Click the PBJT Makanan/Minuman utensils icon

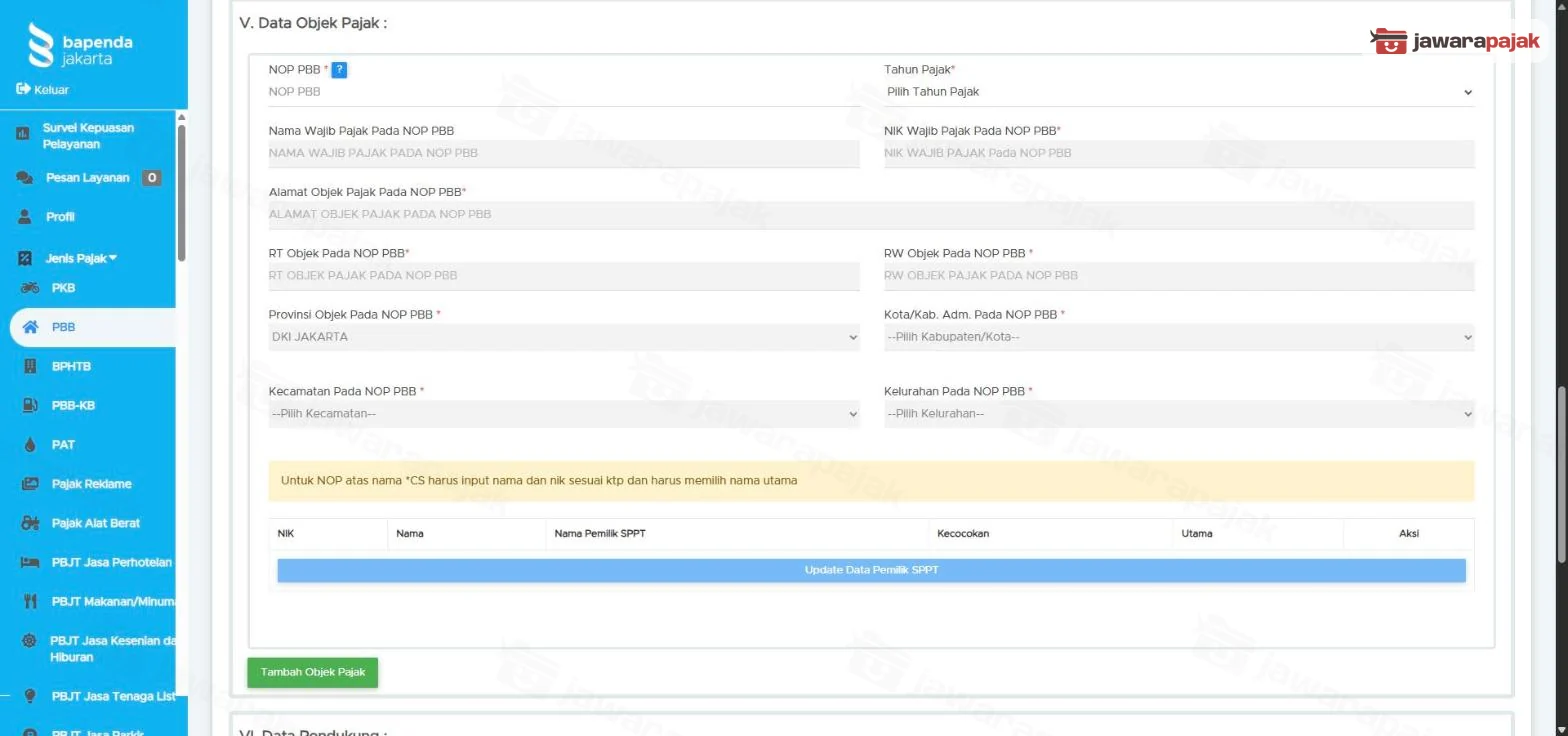coord(30,601)
